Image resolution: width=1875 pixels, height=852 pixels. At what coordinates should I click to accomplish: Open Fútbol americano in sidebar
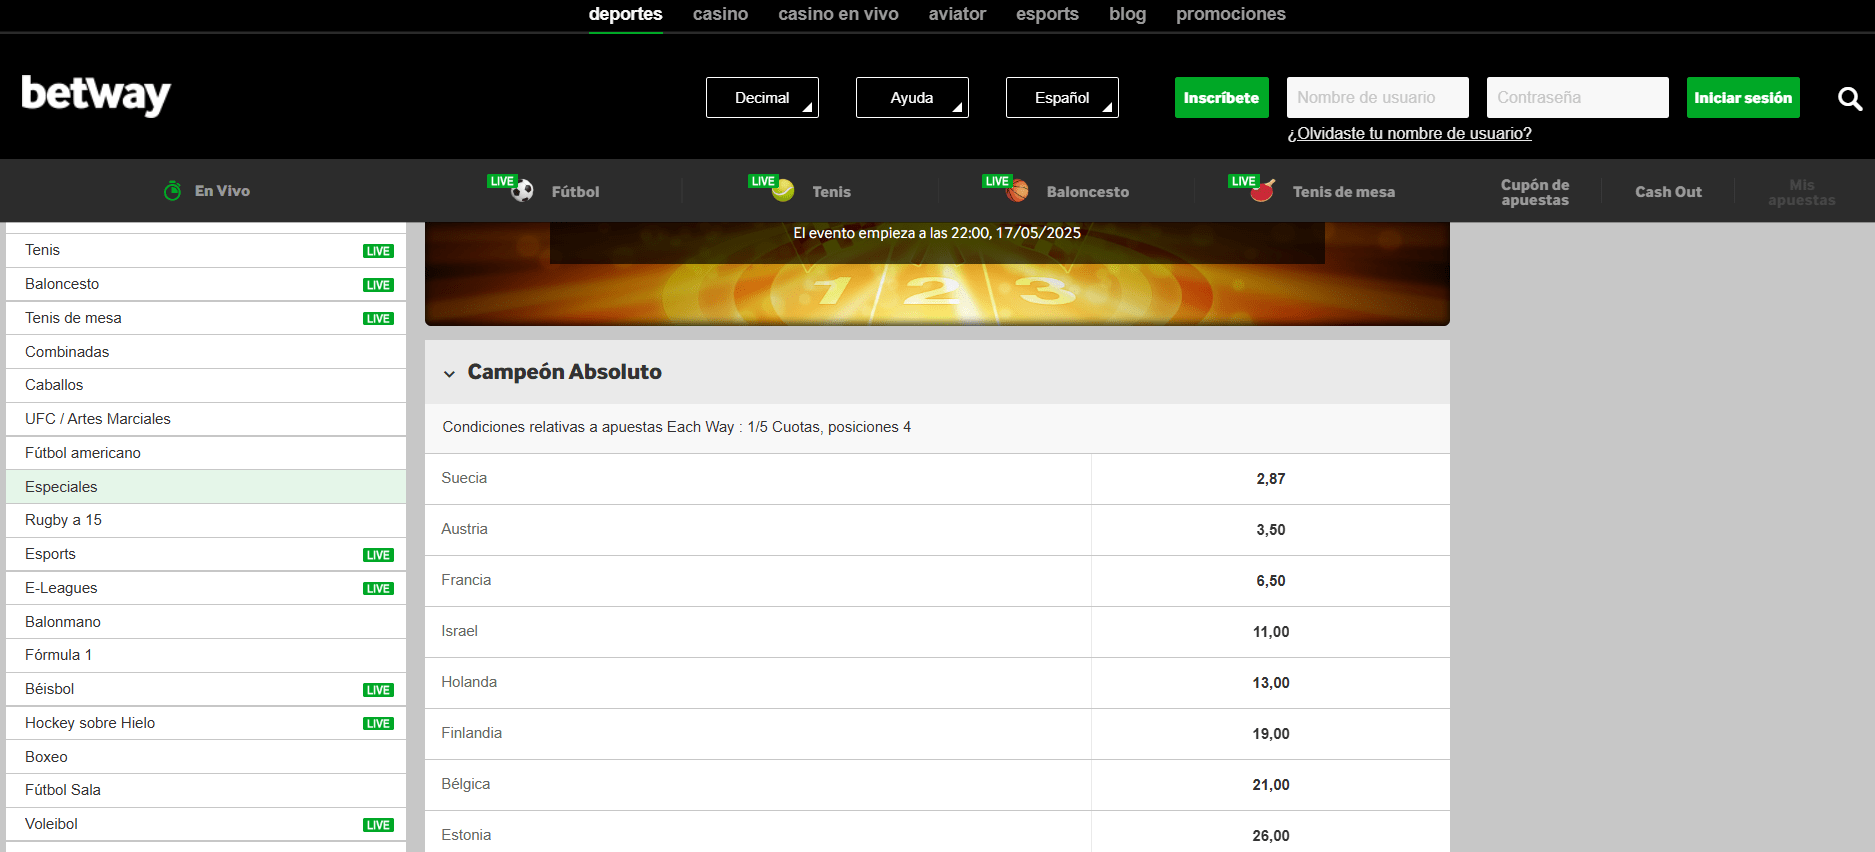pyautogui.click(x=206, y=453)
